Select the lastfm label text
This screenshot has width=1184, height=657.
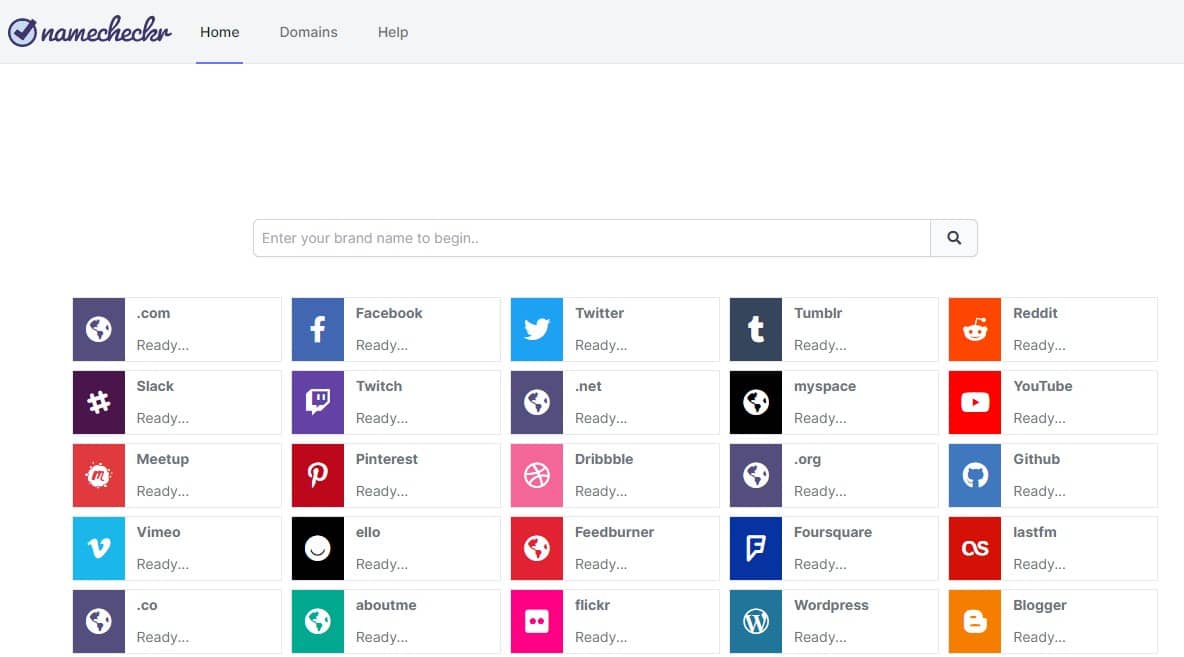coord(1034,532)
